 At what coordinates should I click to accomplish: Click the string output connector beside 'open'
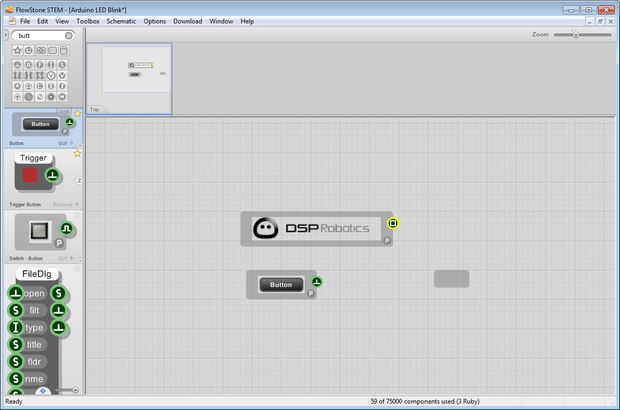(59, 293)
